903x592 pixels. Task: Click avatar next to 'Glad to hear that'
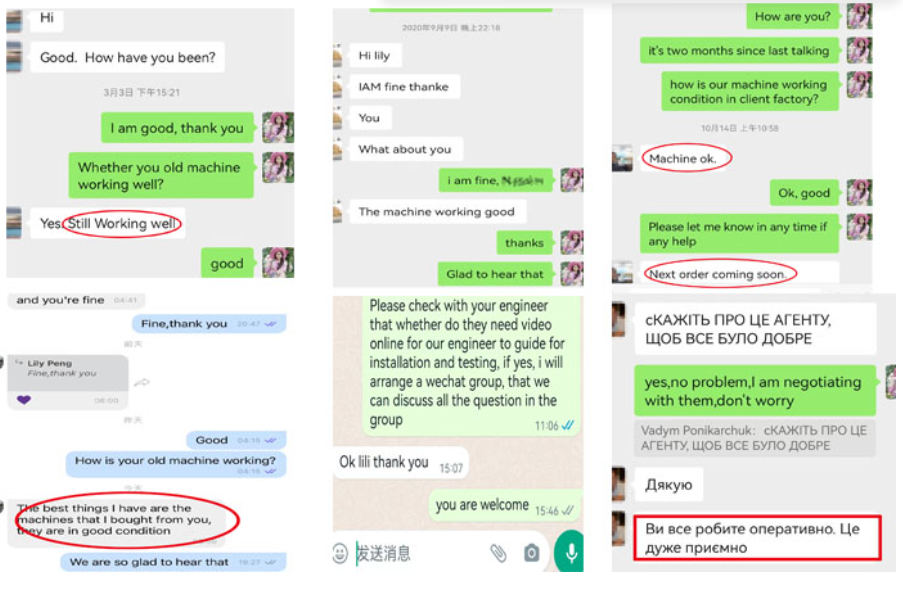pyautogui.click(x=572, y=274)
